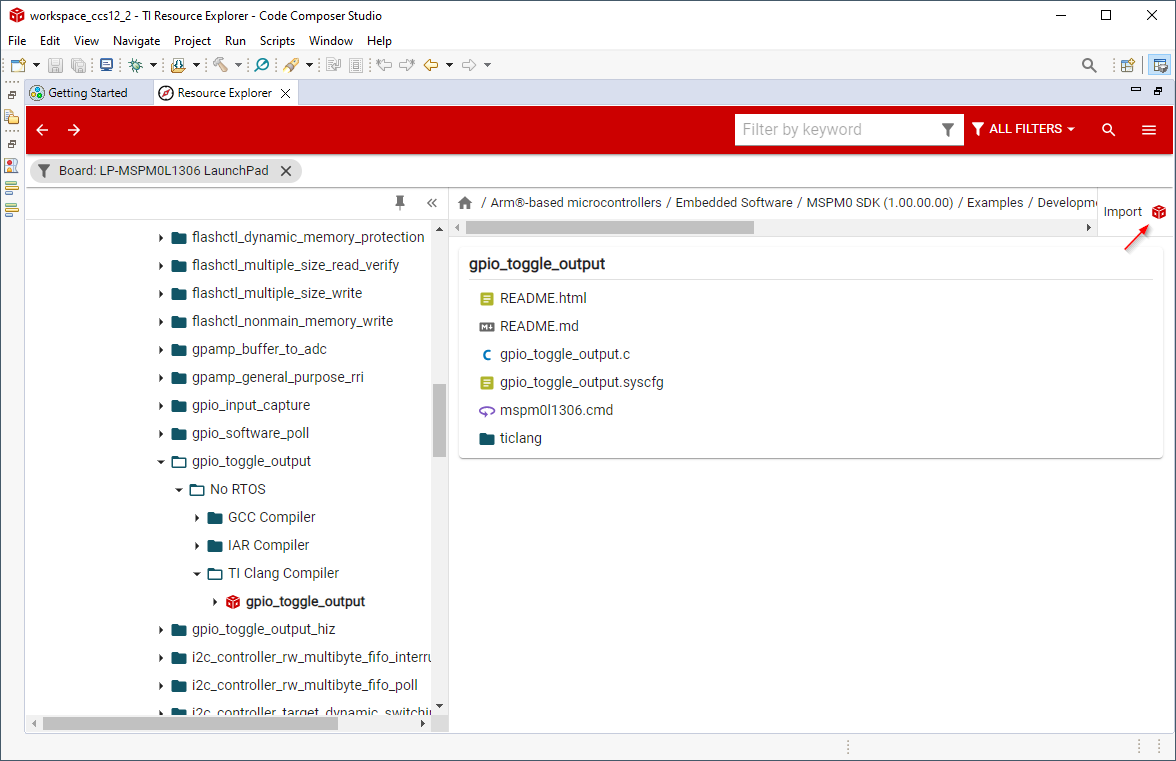This screenshot has width=1176, height=761.
Task: Click the red Import project icon
Action: click(x=1158, y=212)
